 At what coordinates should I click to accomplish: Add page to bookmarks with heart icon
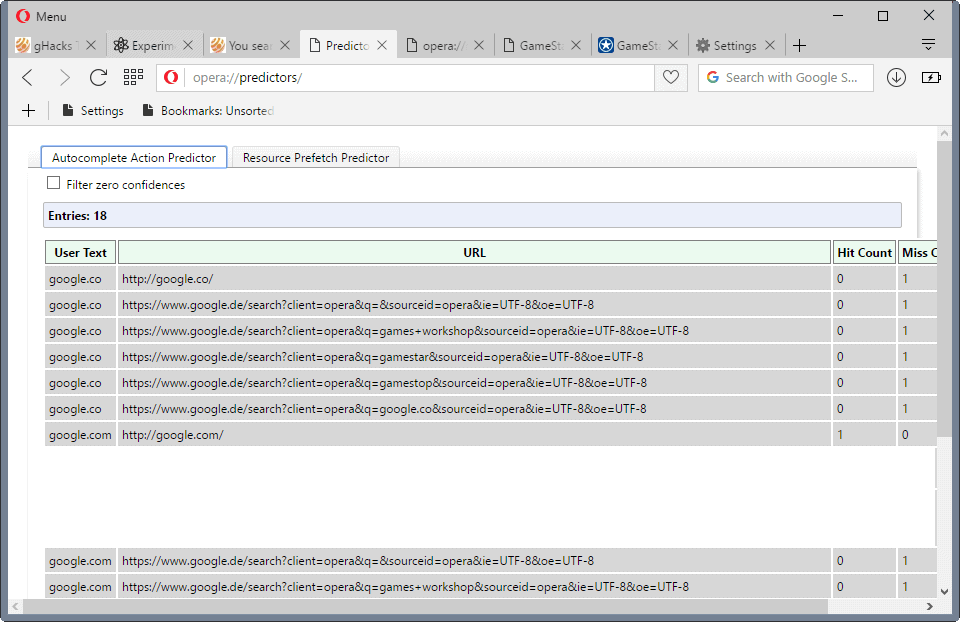click(671, 77)
